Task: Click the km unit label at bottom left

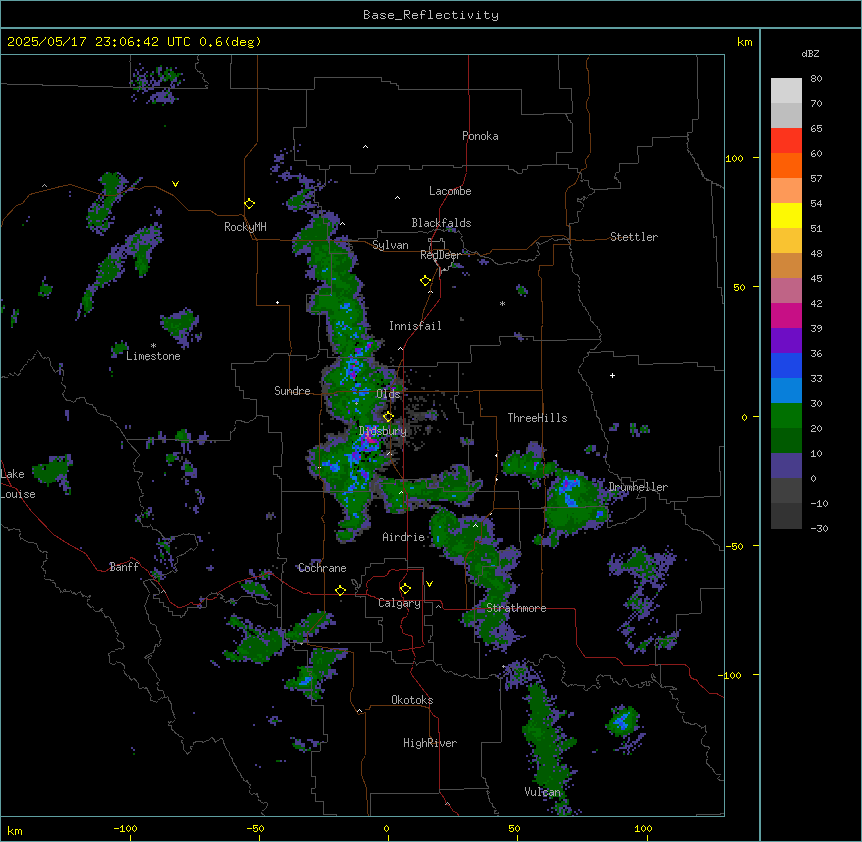Action: tap(15, 830)
